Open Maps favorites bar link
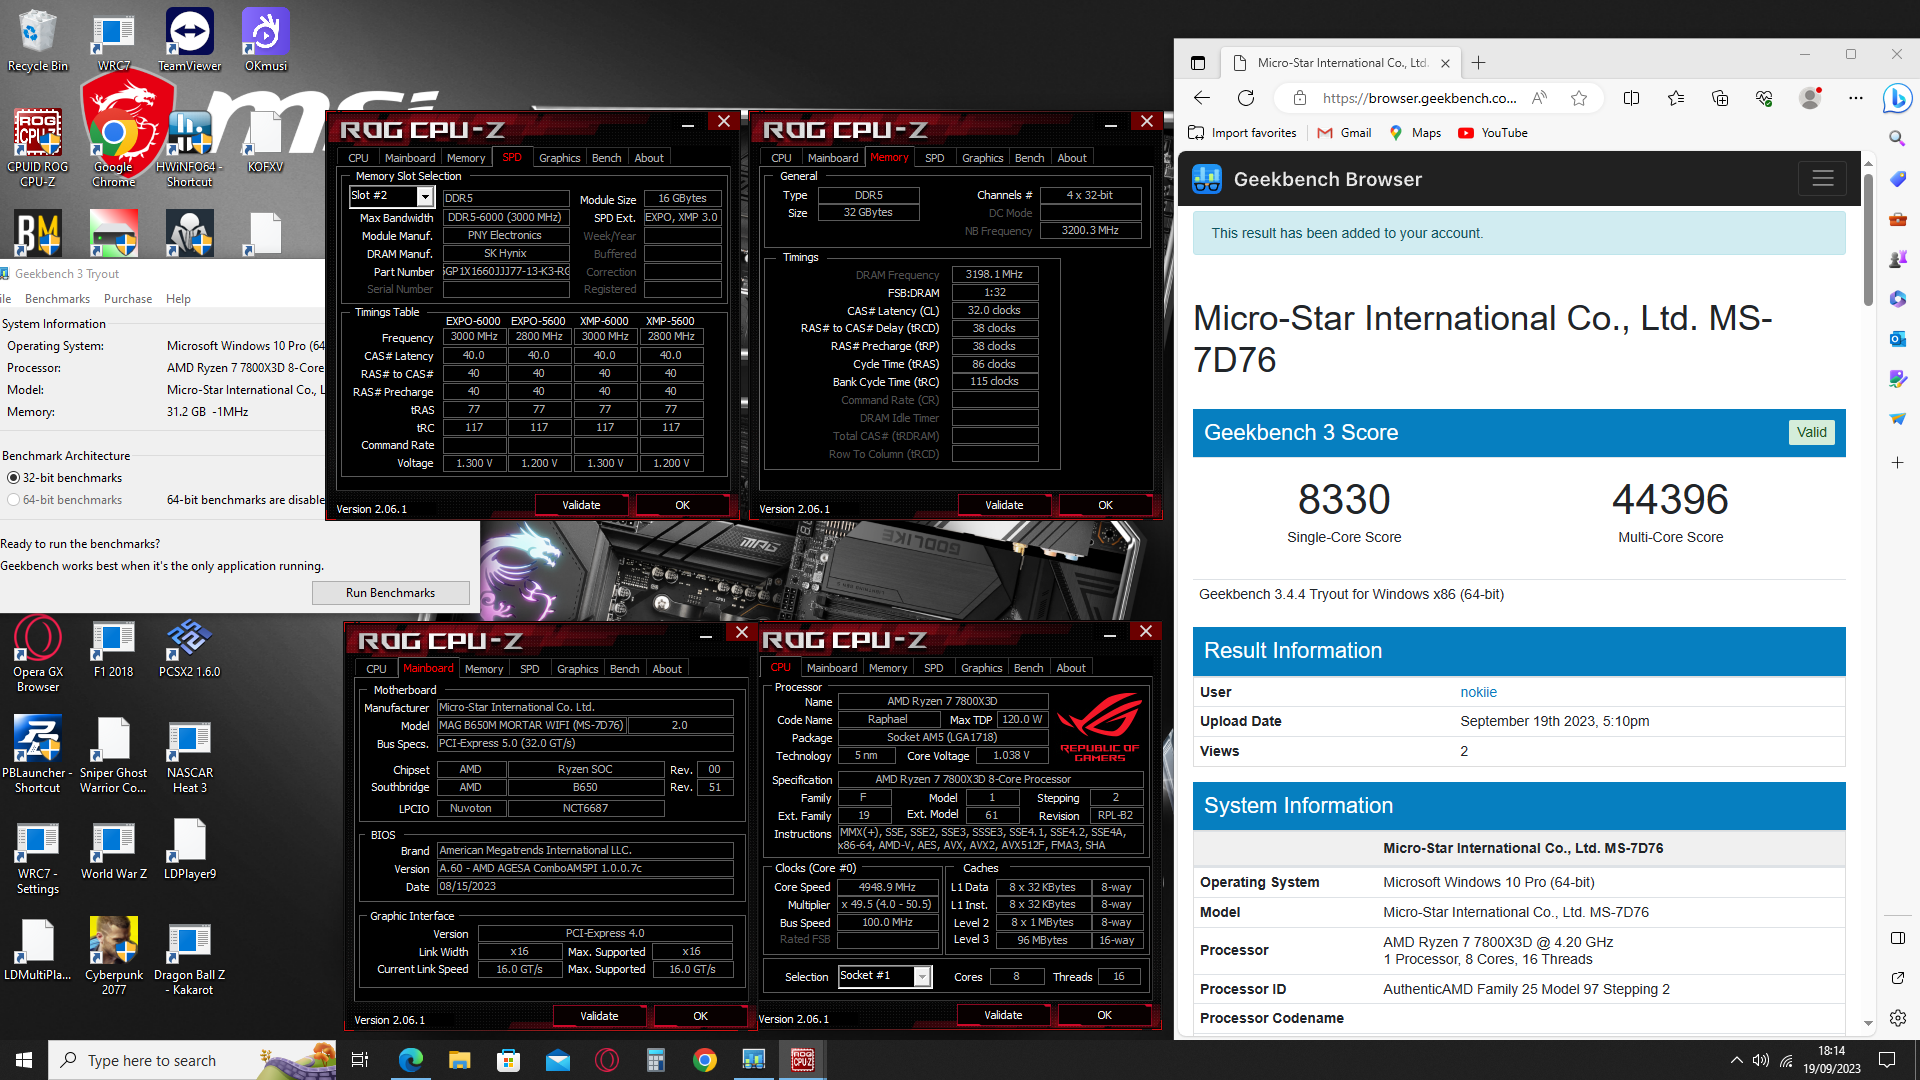 coord(1414,133)
